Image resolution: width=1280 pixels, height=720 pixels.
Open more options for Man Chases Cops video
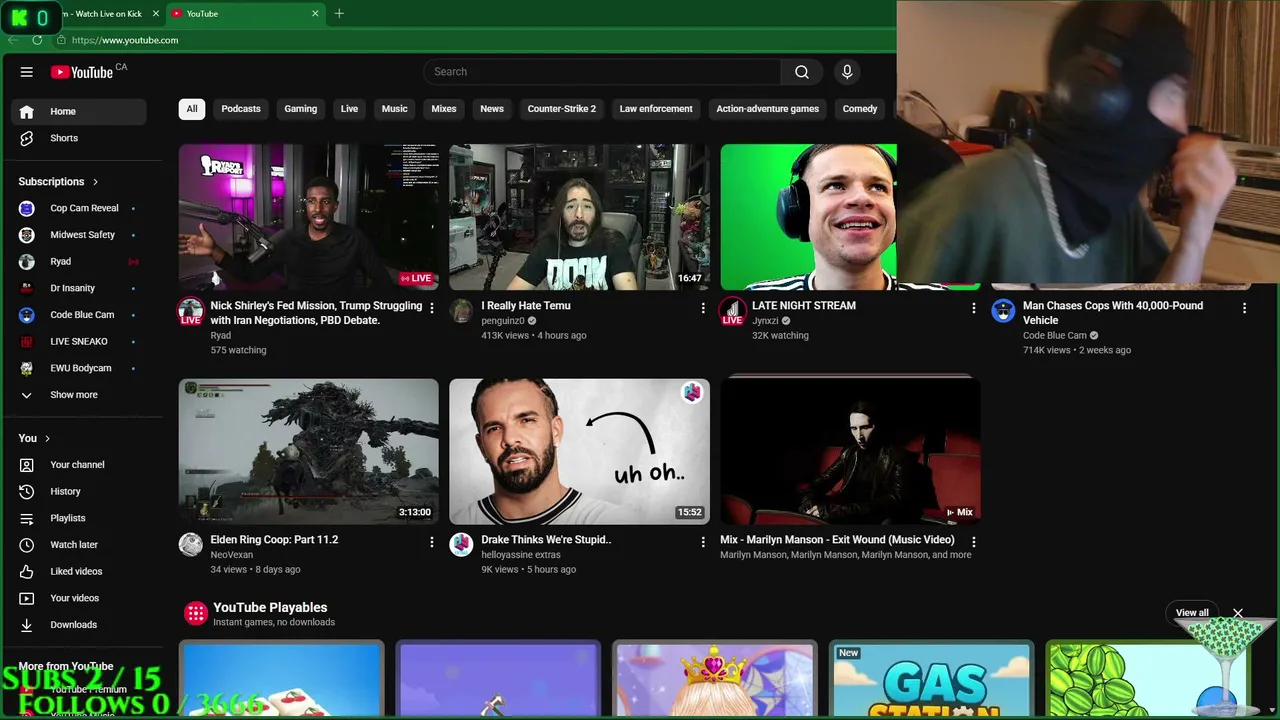click(1244, 308)
